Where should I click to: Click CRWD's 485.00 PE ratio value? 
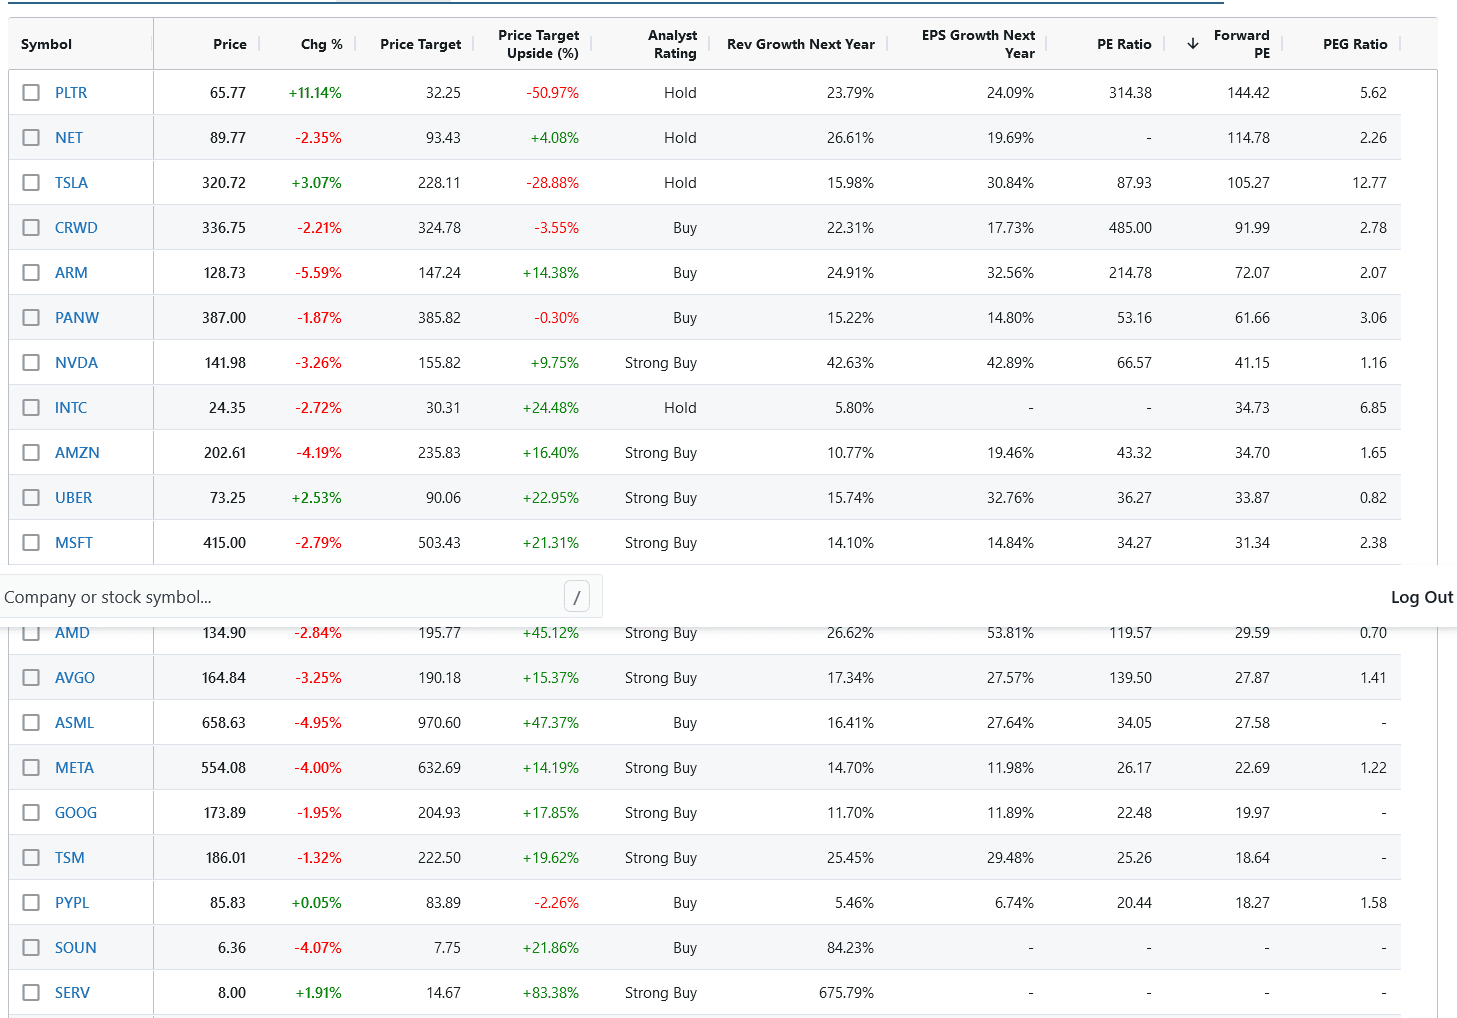pos(1130,227)
